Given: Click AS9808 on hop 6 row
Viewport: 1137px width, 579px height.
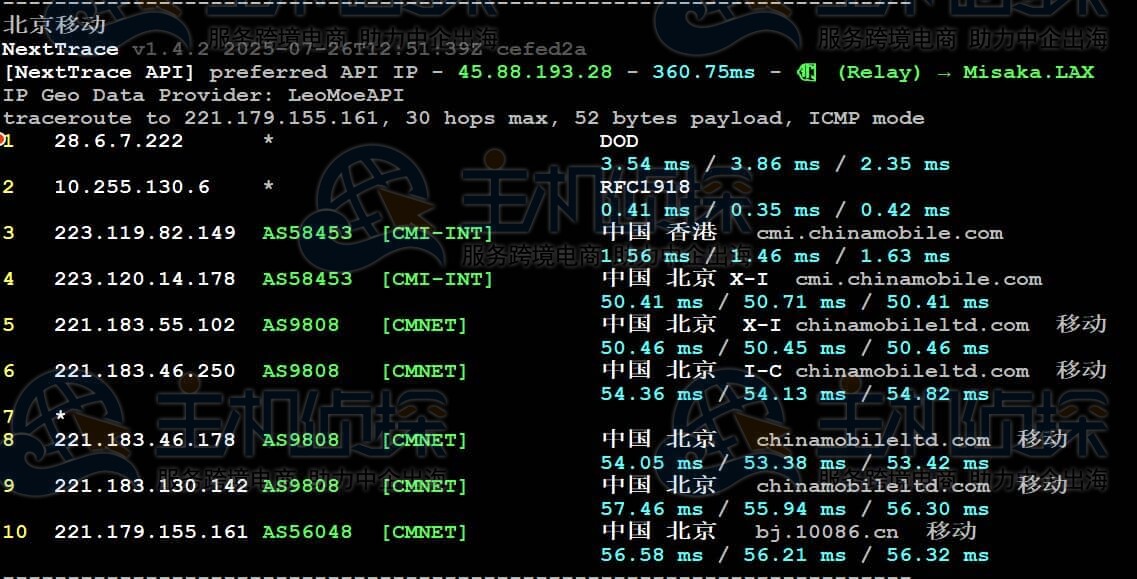Looking at the screenshot, I should (x=300, y=371).
